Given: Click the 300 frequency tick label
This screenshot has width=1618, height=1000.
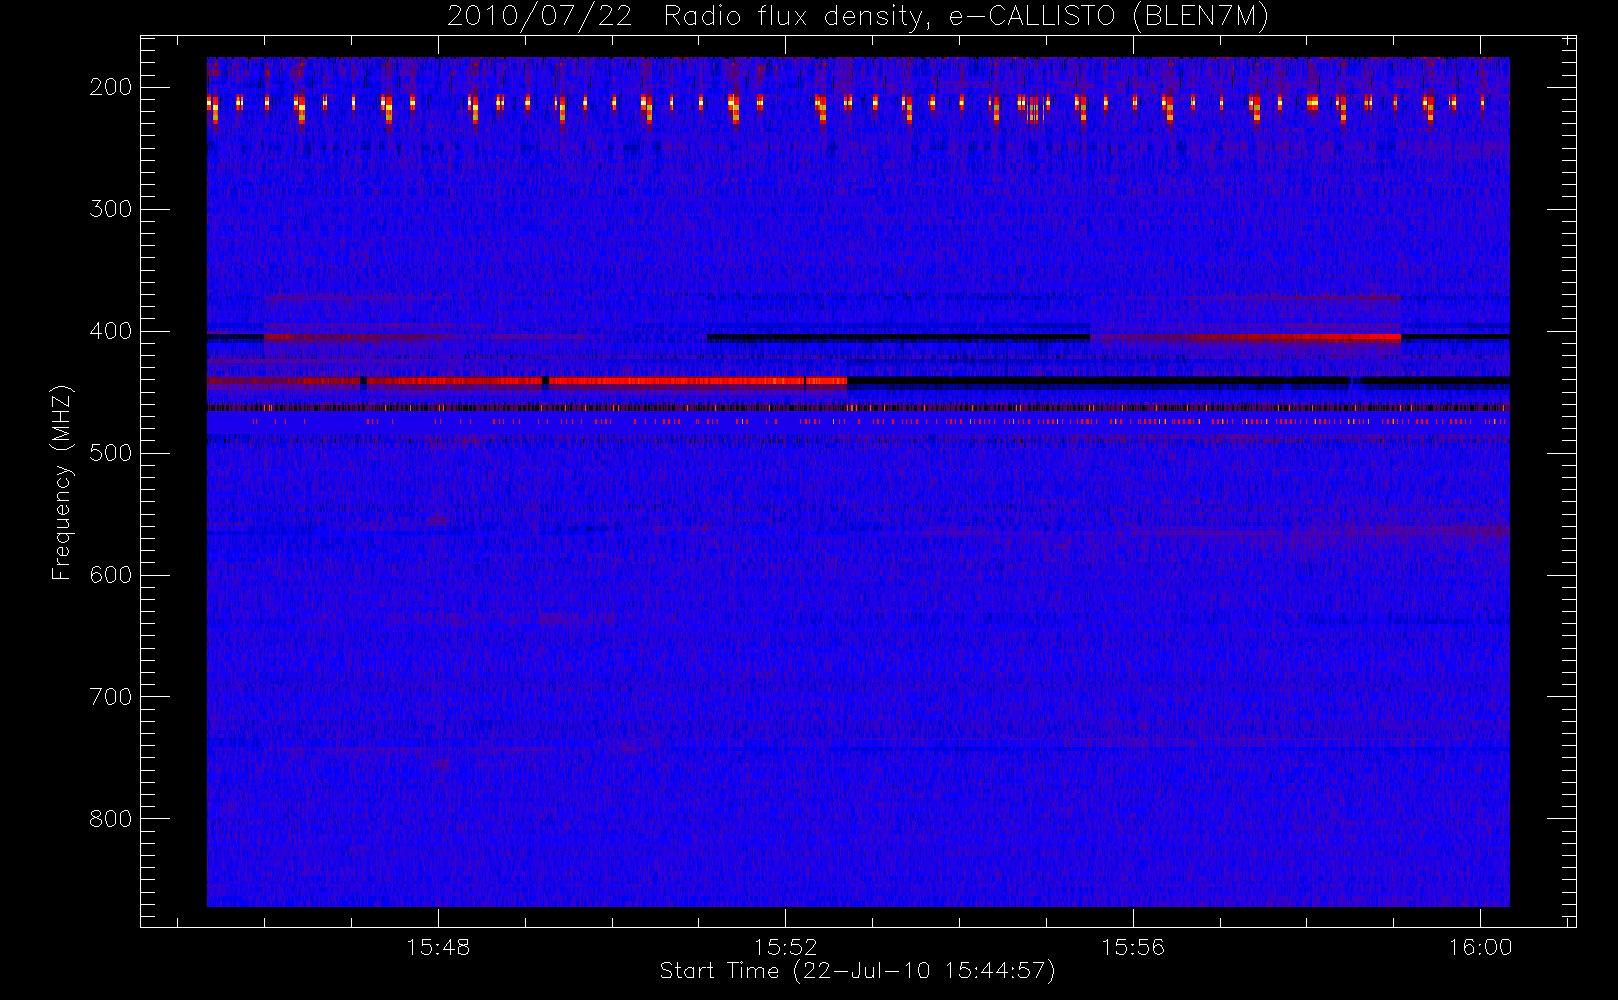Looking at the screenshot, I should point(111,209).
